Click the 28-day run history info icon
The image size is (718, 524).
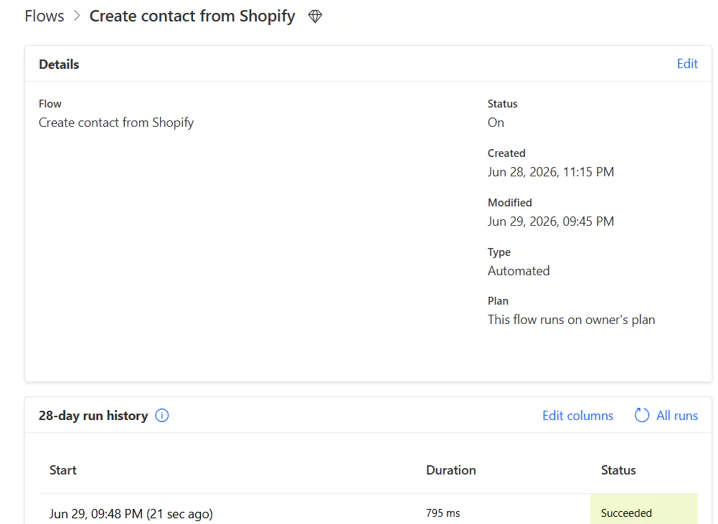click(x=162, y=415)
